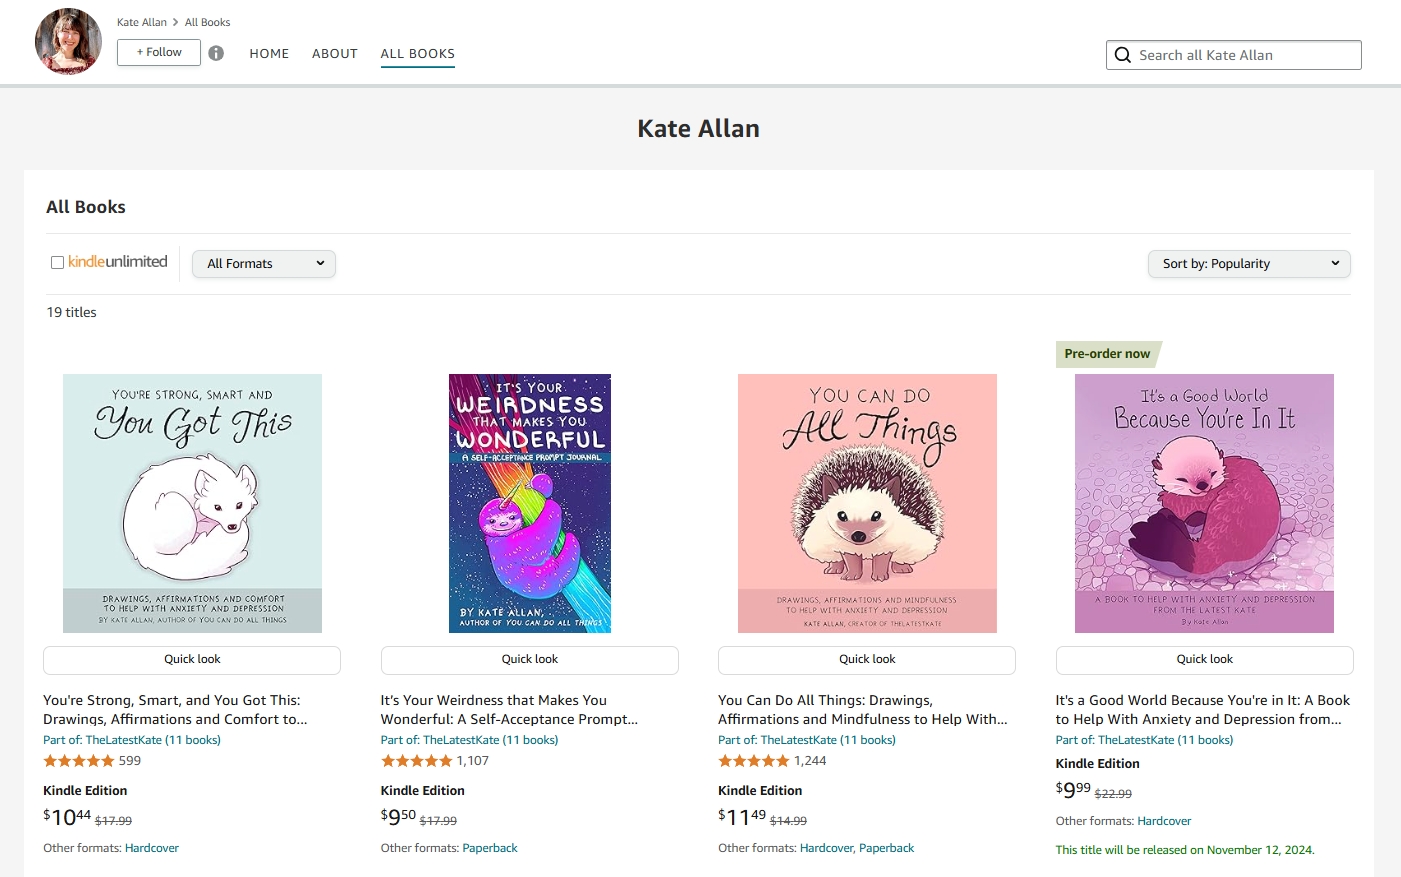
Task: Open TheLatestKate series link under Good World
Action: [1144, 740]
